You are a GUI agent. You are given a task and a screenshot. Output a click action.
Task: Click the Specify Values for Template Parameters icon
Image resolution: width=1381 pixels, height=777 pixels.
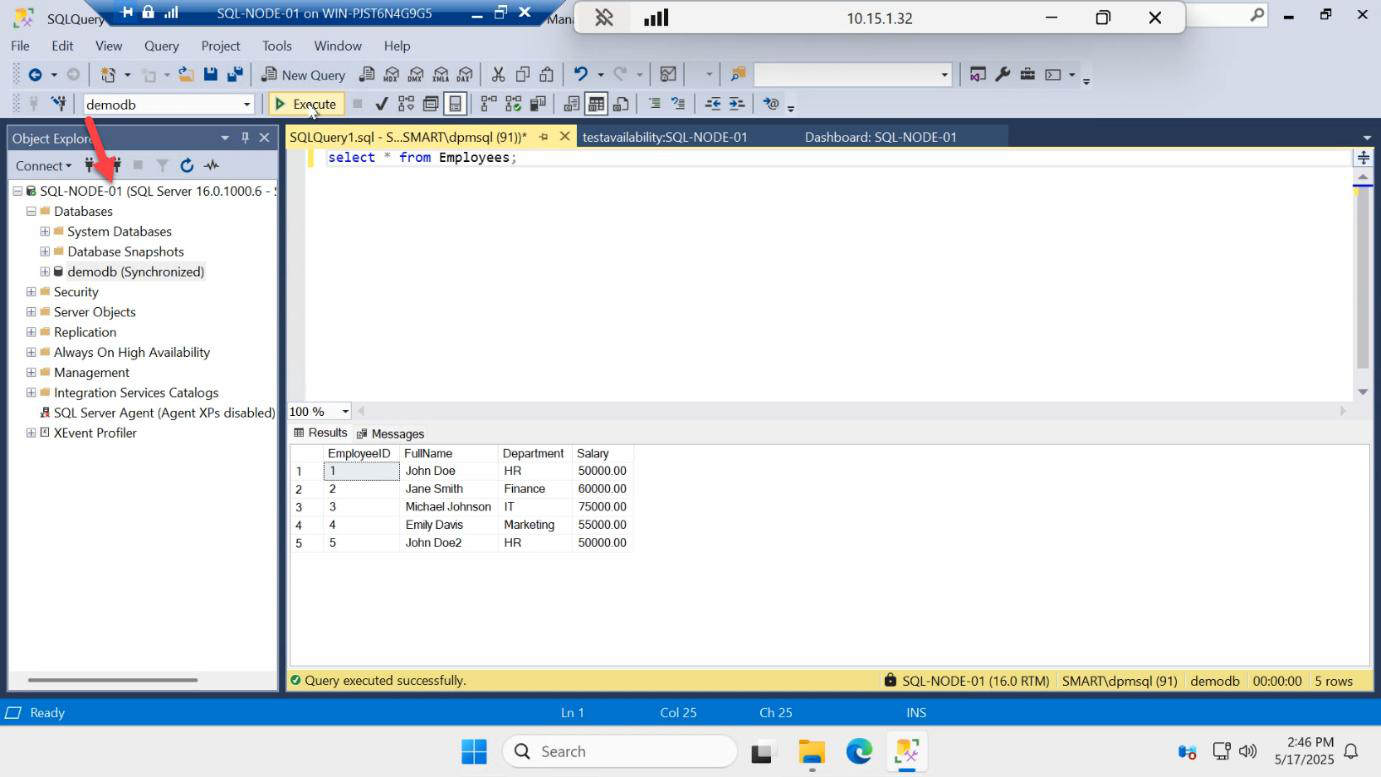(x=770, y=104)
